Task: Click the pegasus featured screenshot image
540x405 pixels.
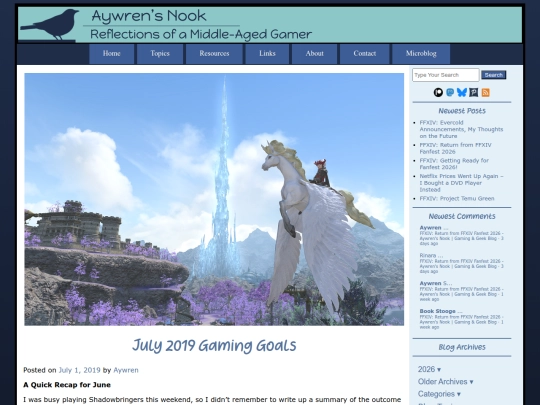Action: point(214,199)
